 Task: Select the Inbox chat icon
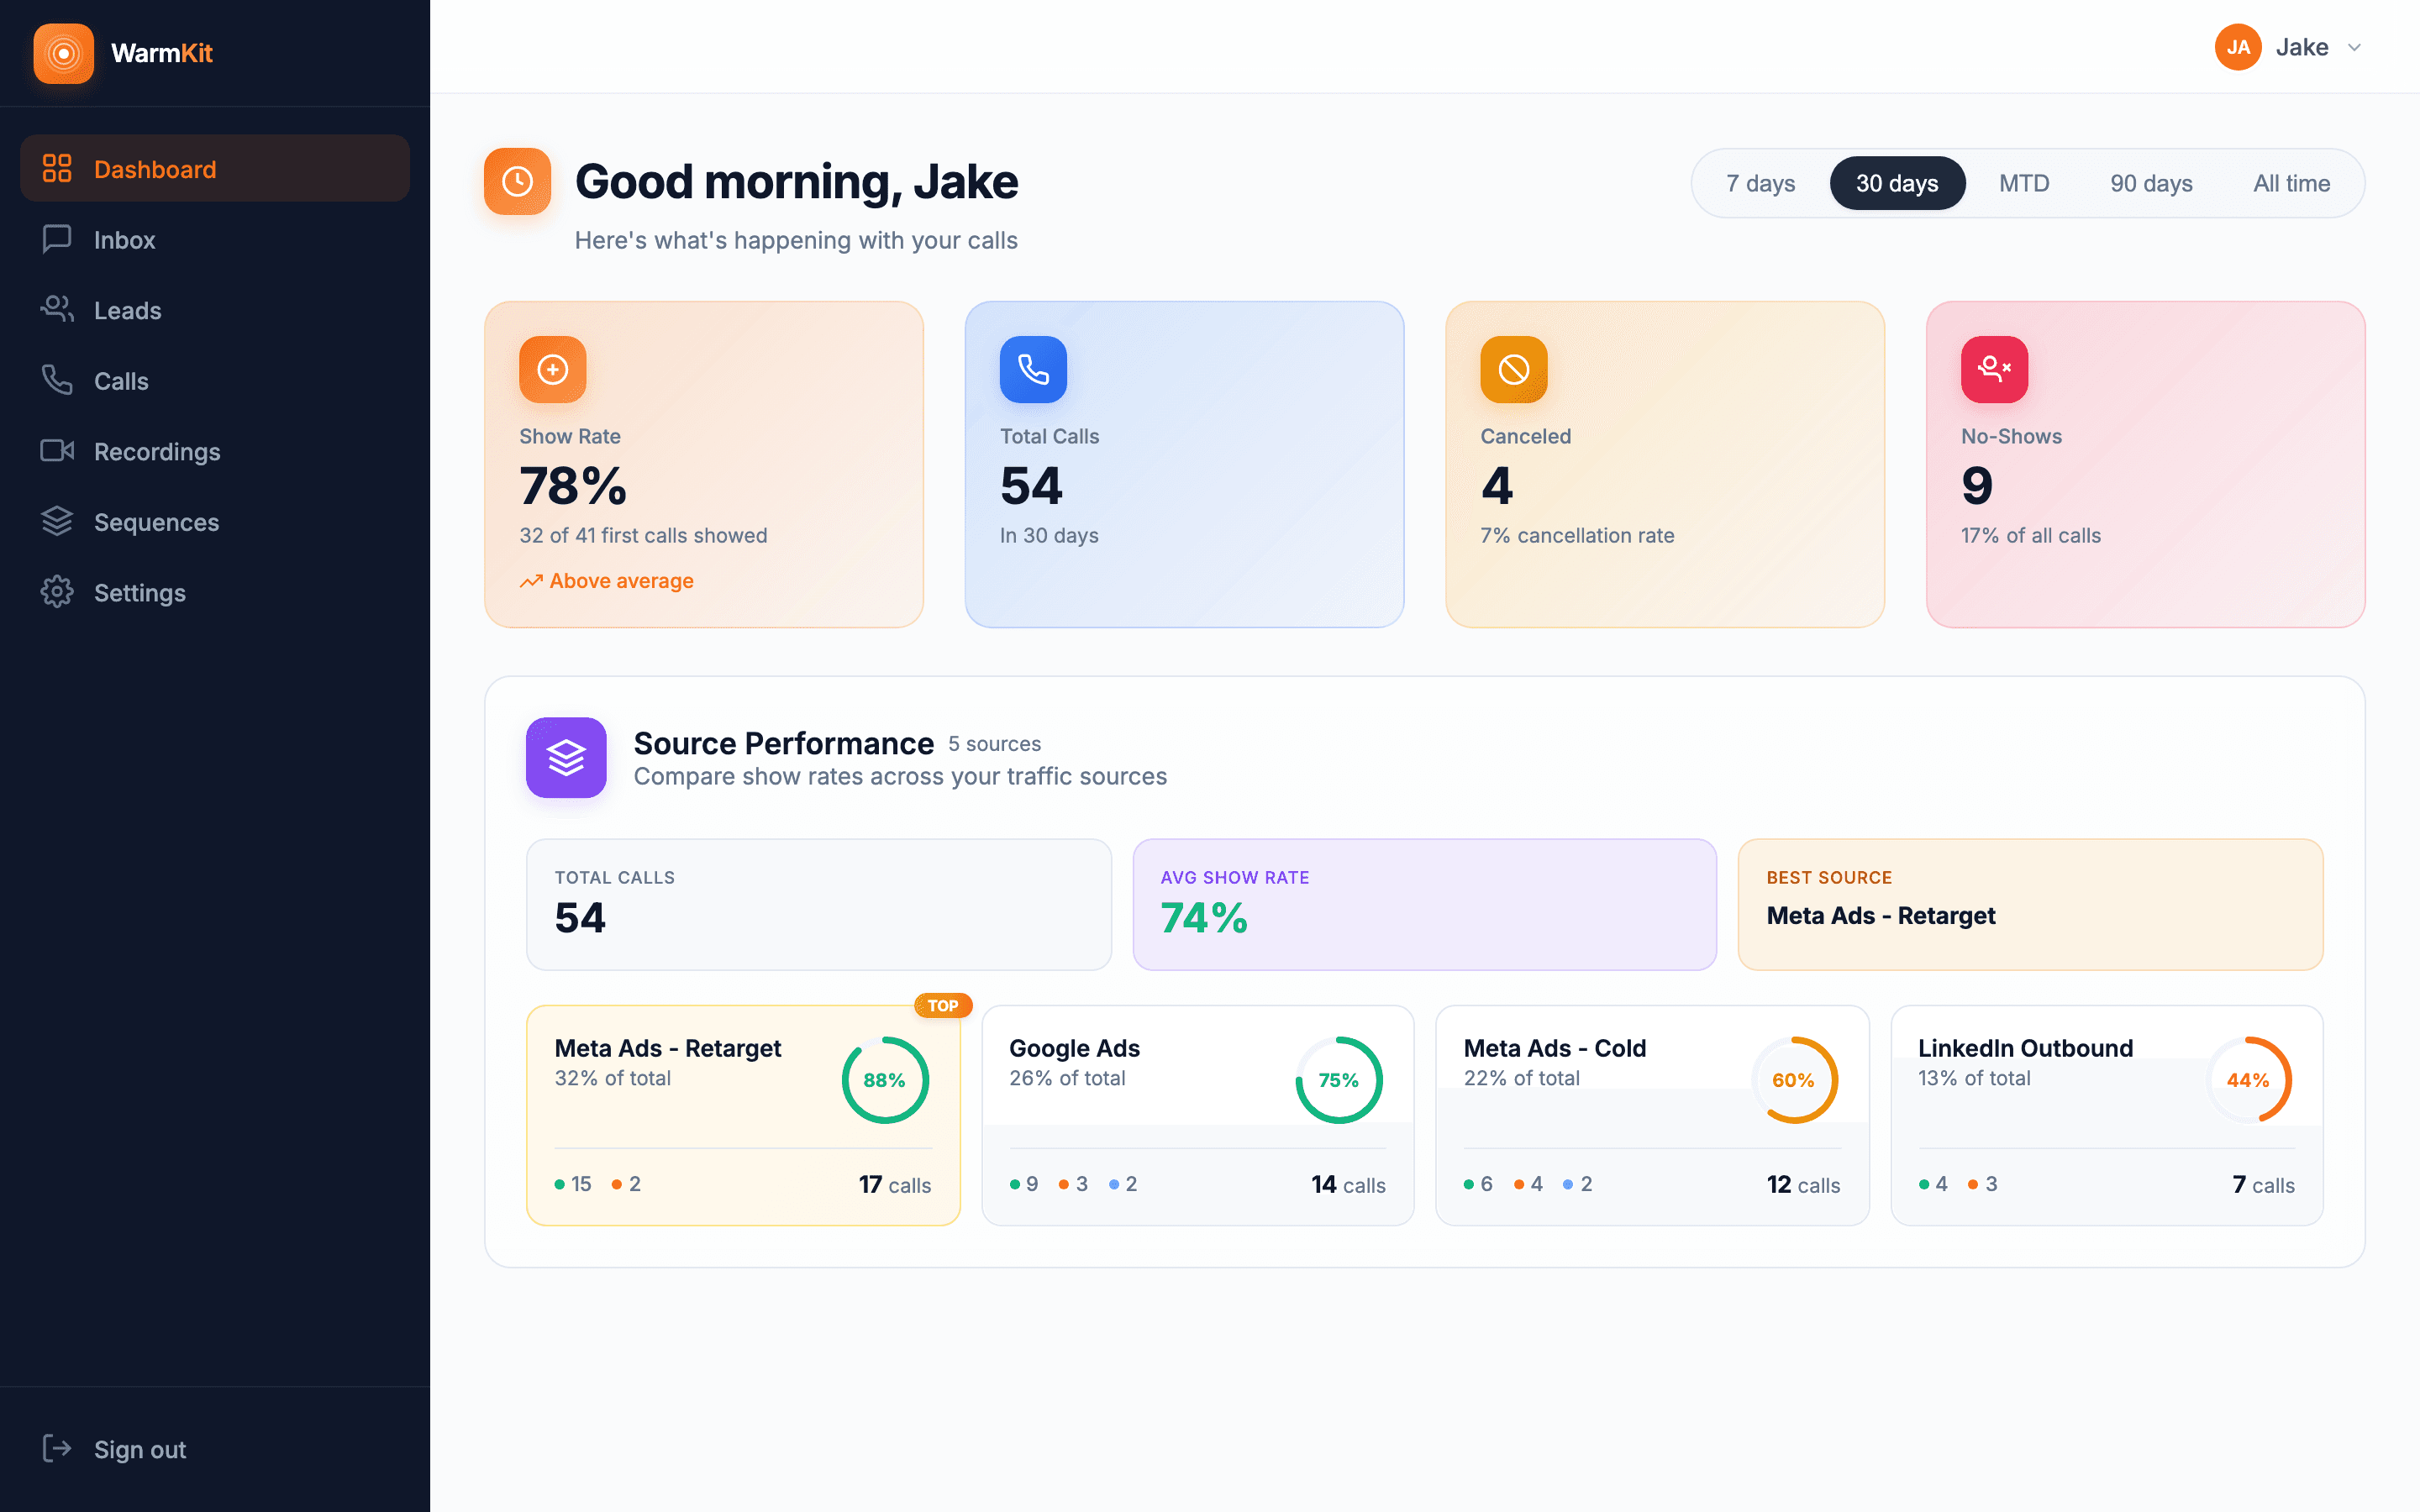56,239
